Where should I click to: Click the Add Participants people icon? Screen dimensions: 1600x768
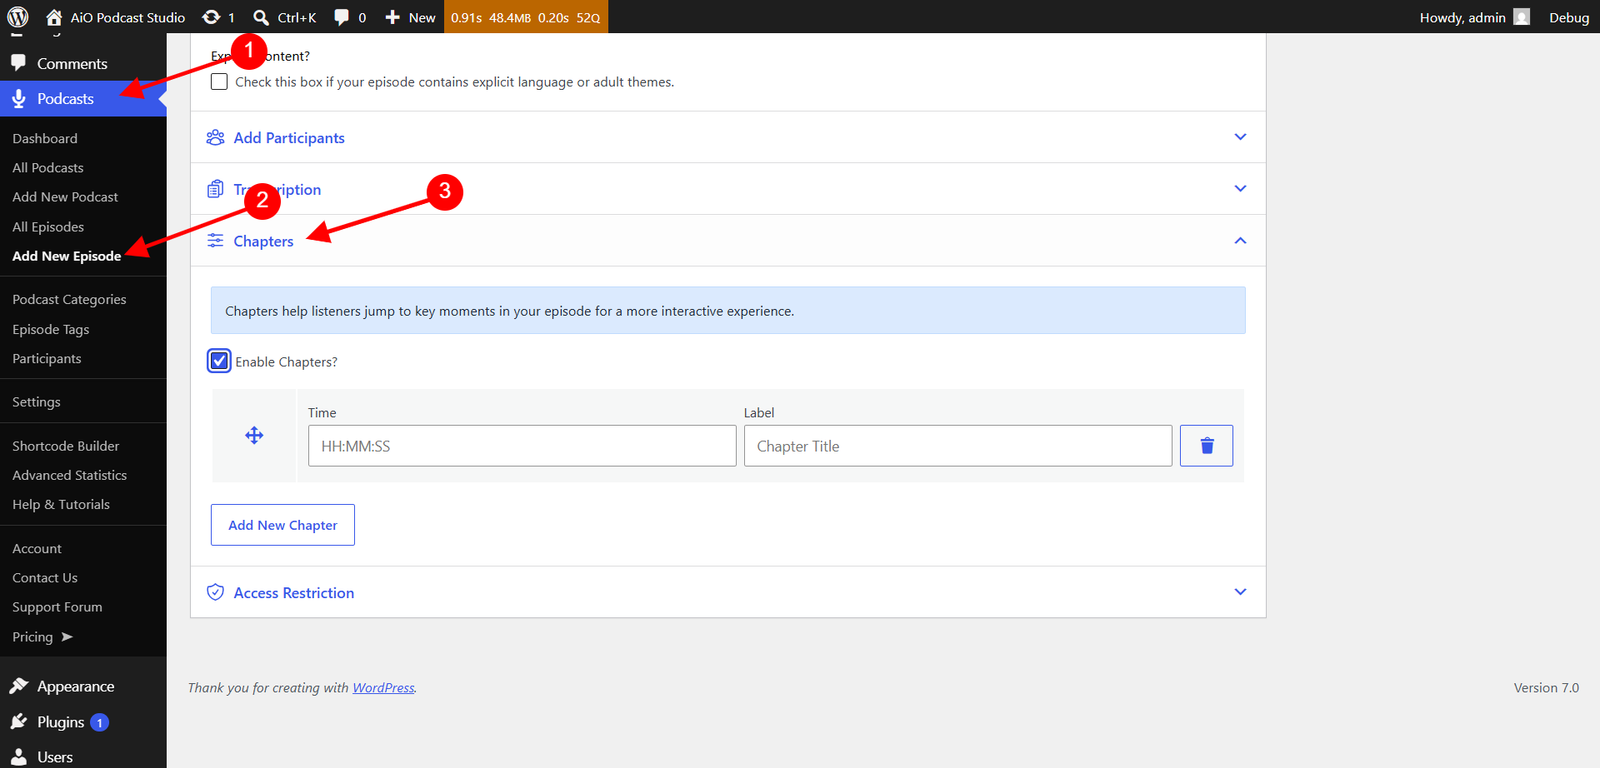pyautogui.click(x=215, y=137)
